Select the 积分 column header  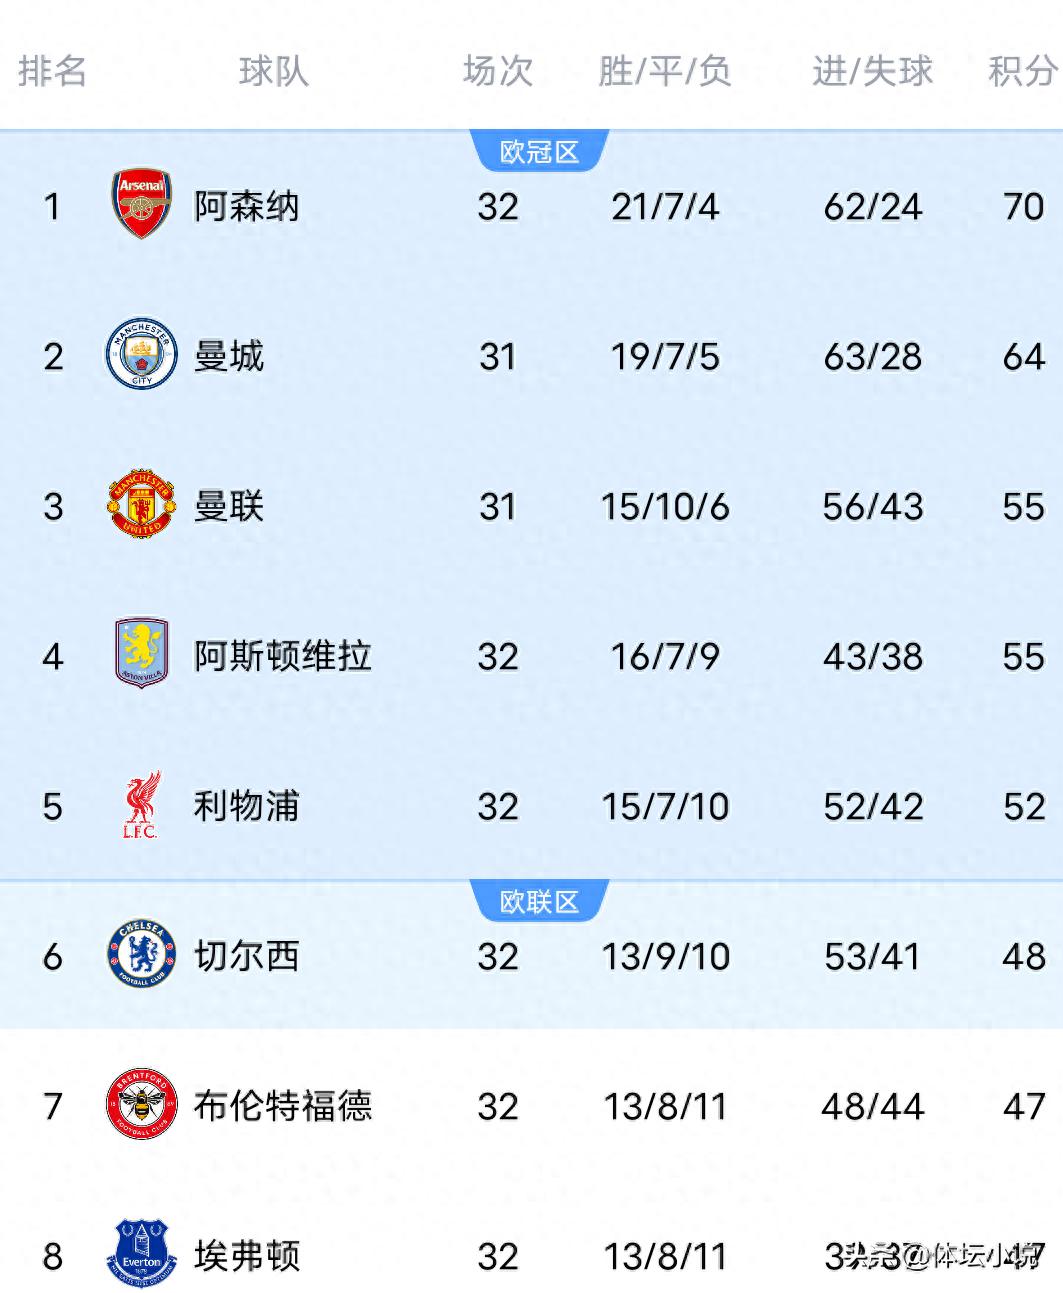click(x=1022, y=71)
